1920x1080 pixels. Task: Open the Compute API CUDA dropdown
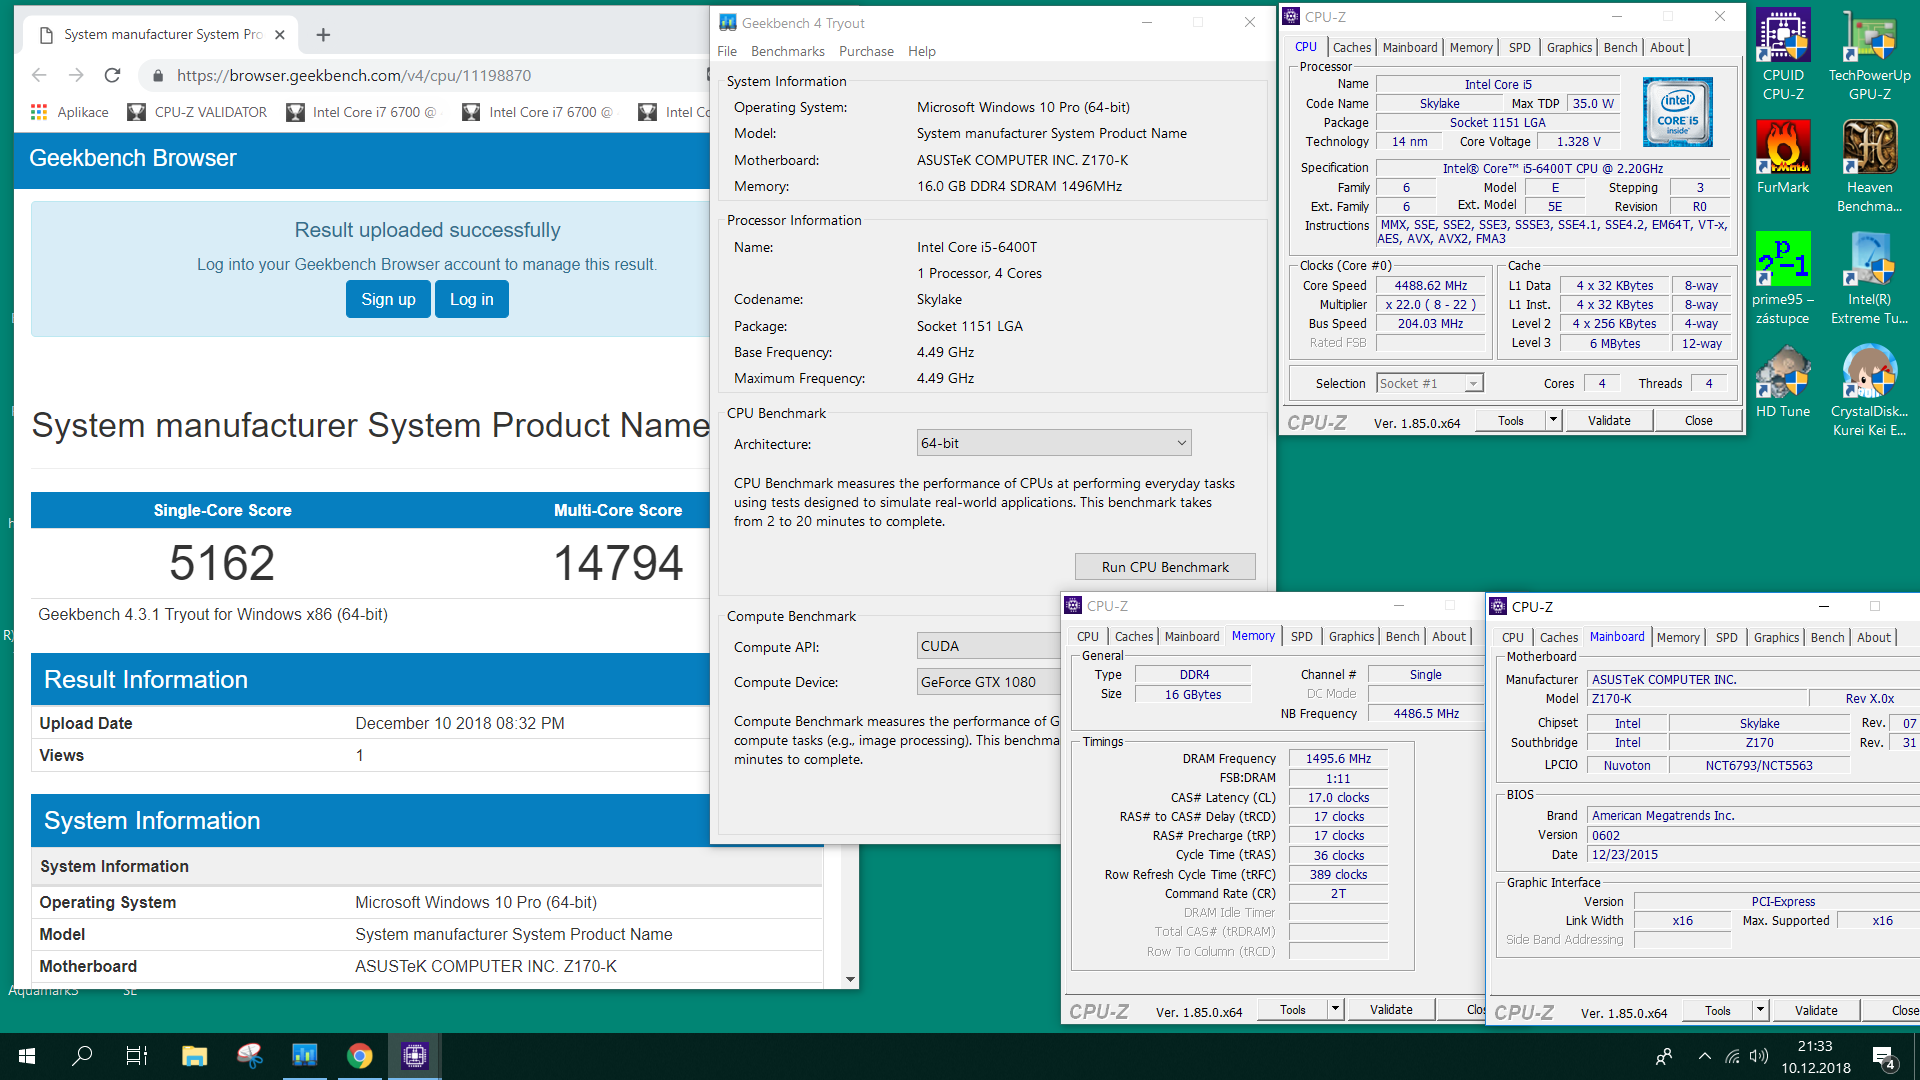tap(988, 646)
